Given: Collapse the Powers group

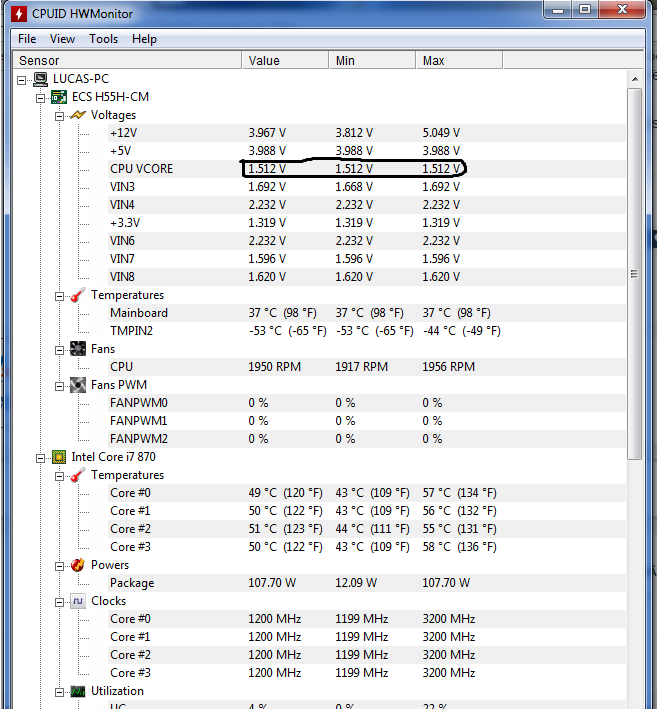Looking at the screenshot, I should [59, 567].
